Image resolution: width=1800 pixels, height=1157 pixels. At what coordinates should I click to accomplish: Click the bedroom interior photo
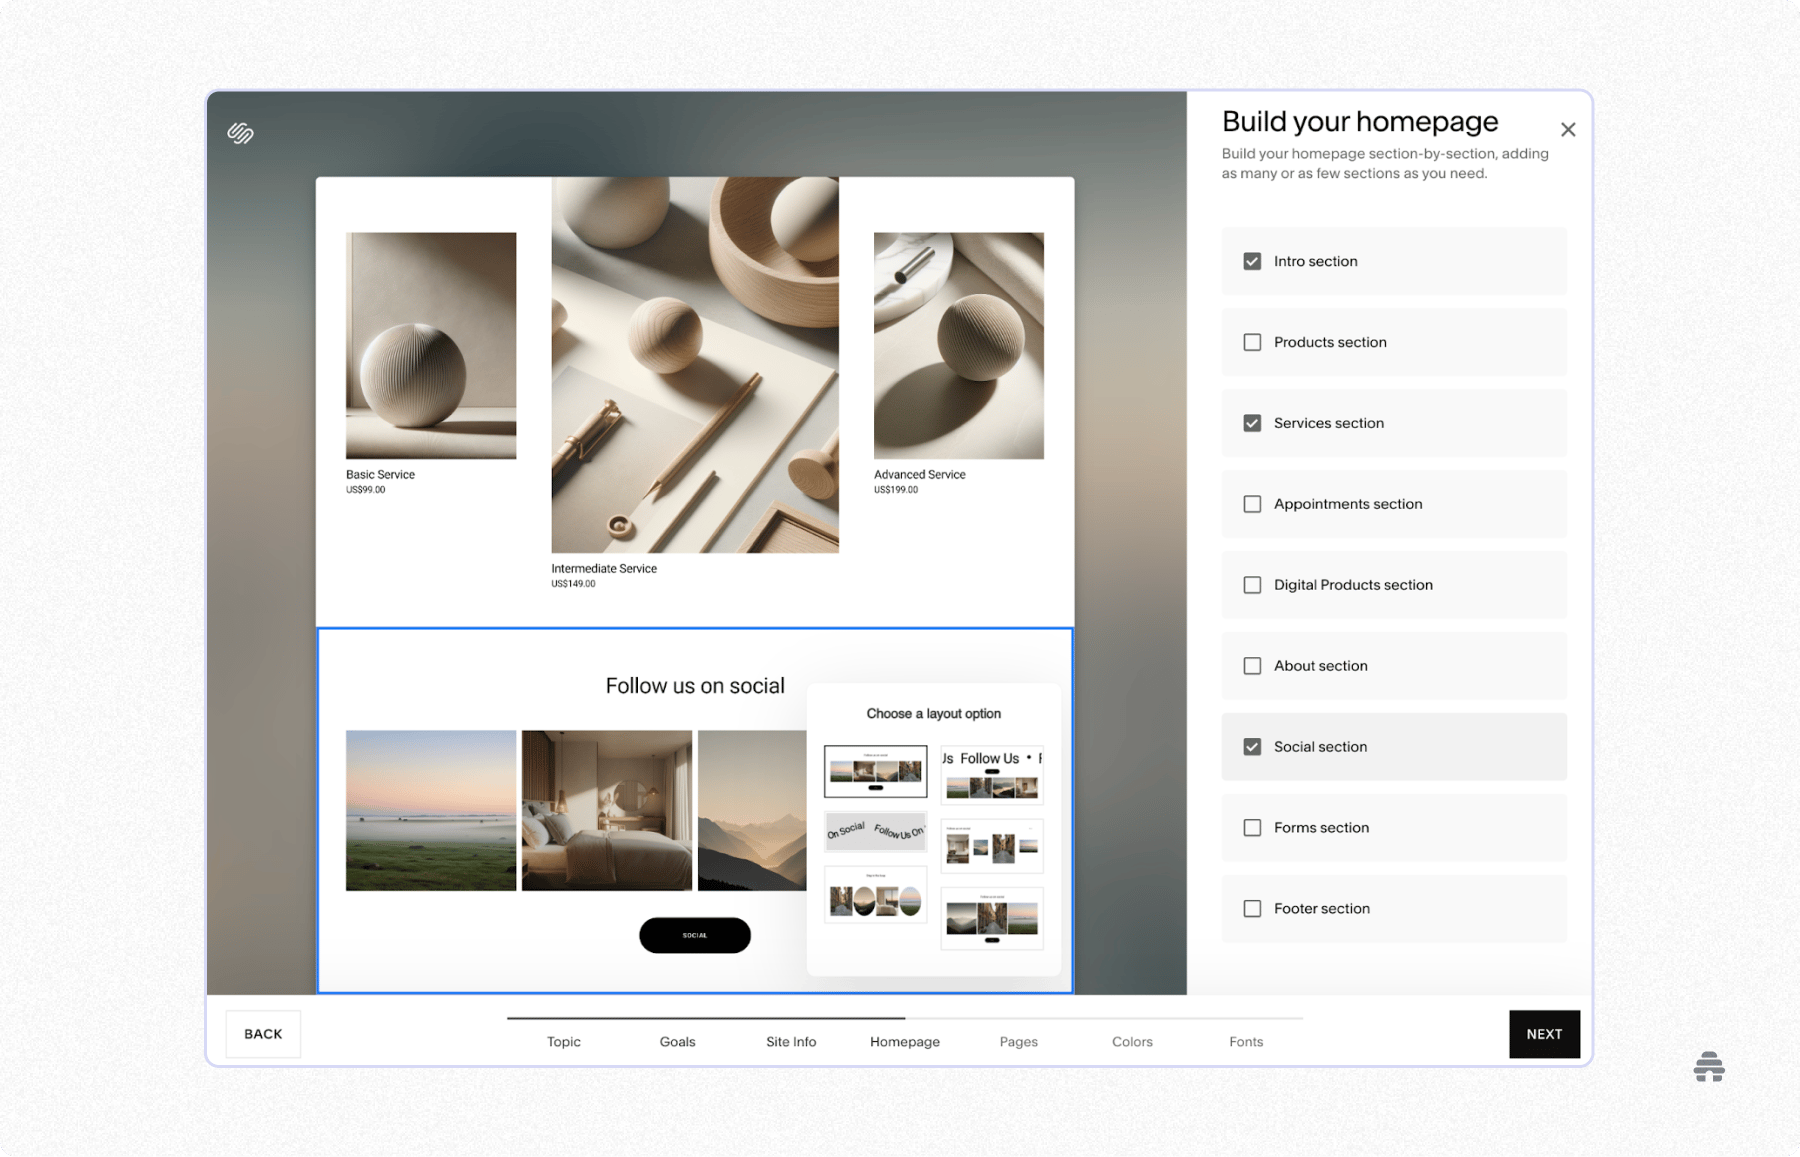pyautogui.click(x=607, y=810)
